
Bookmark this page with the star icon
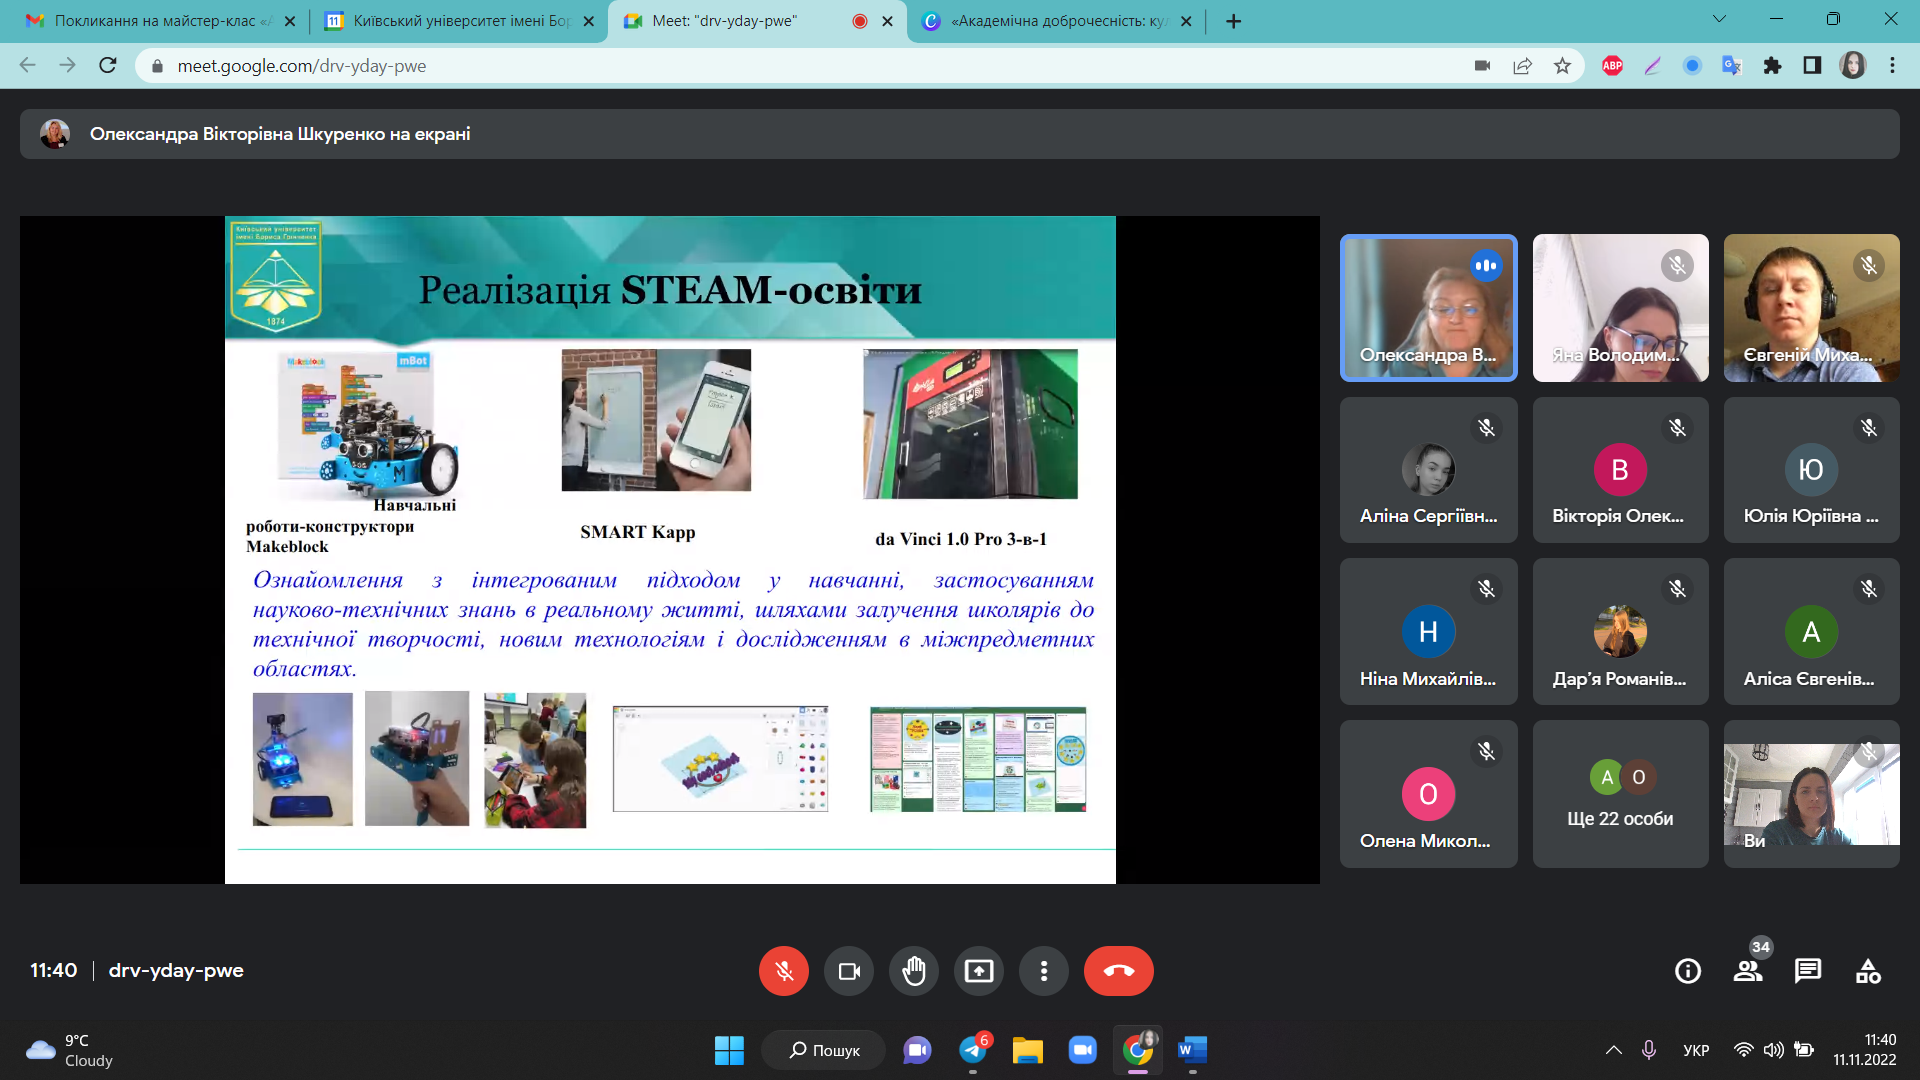pos(1562,66)
